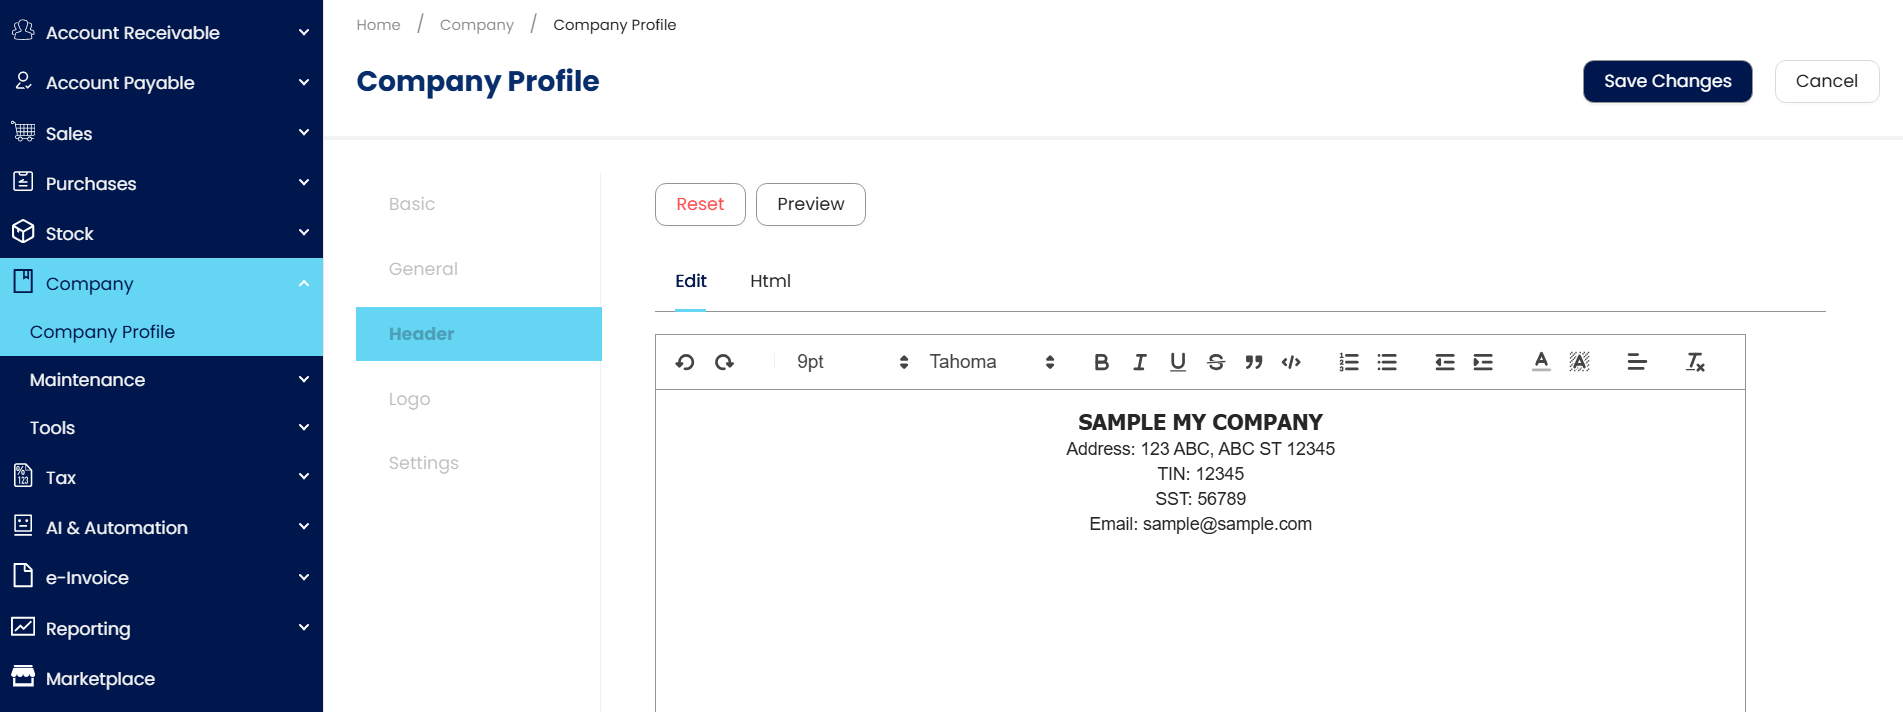Click the Save Changes button
The image size is (1903, 712).
click(1667, 81)
